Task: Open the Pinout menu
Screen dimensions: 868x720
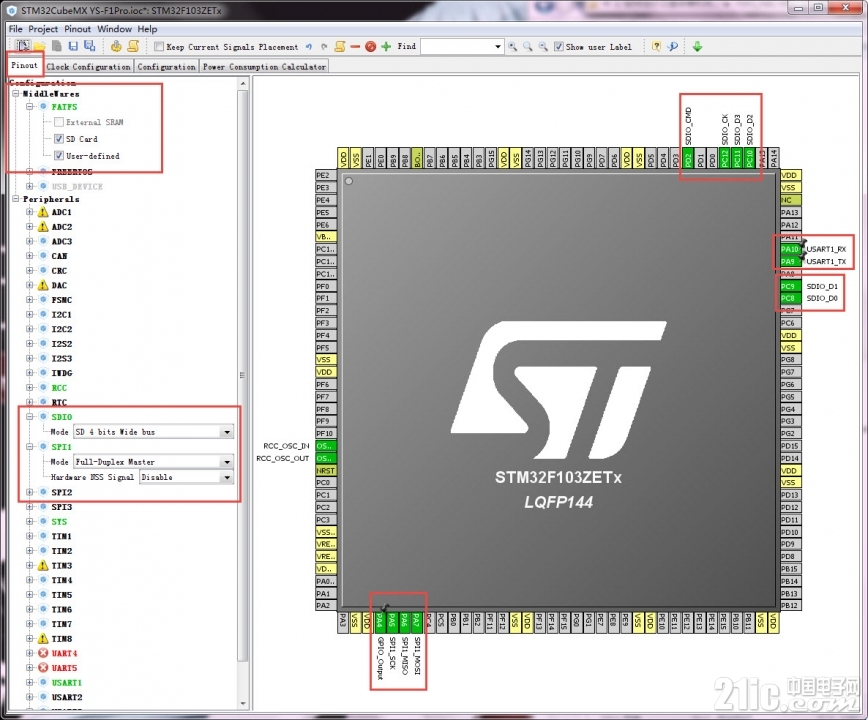Action: pyautogui.click(x=78, y=29)
